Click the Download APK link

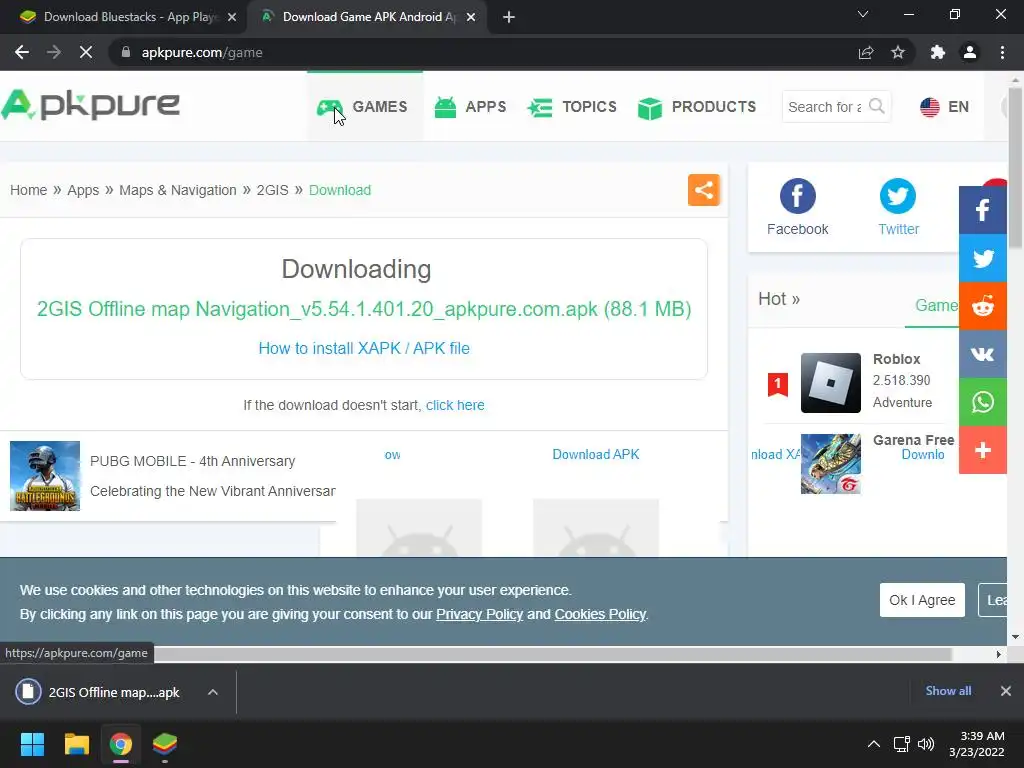click(x=596, y=455)
